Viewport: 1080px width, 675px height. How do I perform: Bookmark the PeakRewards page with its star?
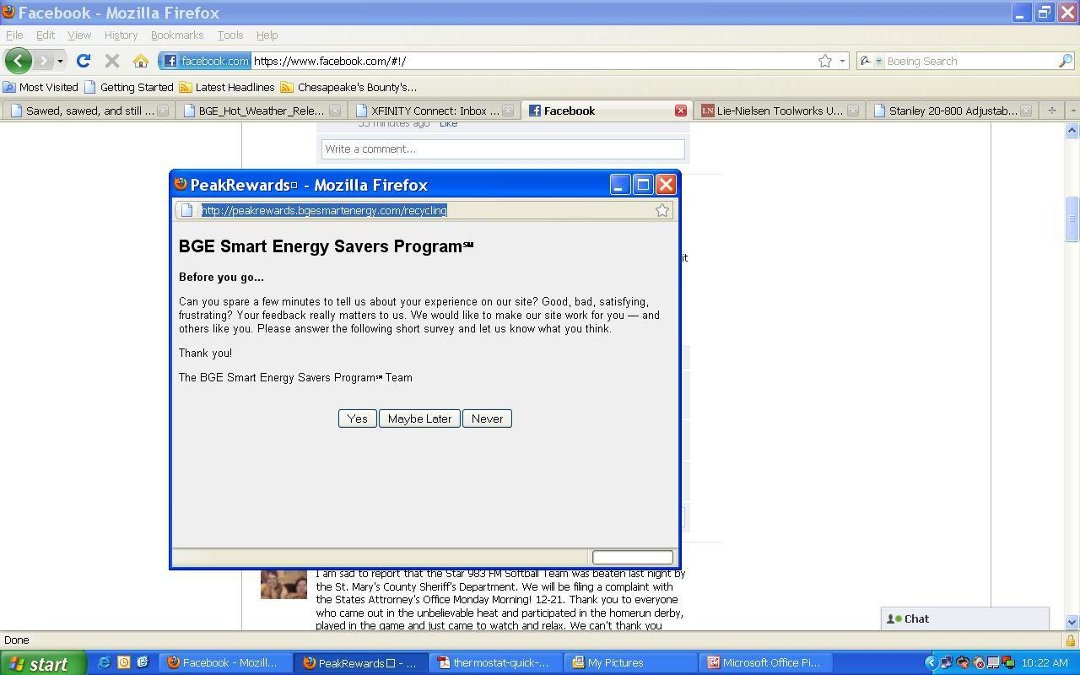click(x=662, y=211)
